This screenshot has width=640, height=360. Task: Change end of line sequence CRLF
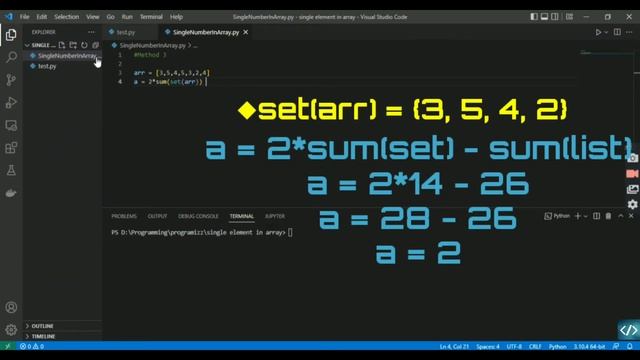coord(535,346)
